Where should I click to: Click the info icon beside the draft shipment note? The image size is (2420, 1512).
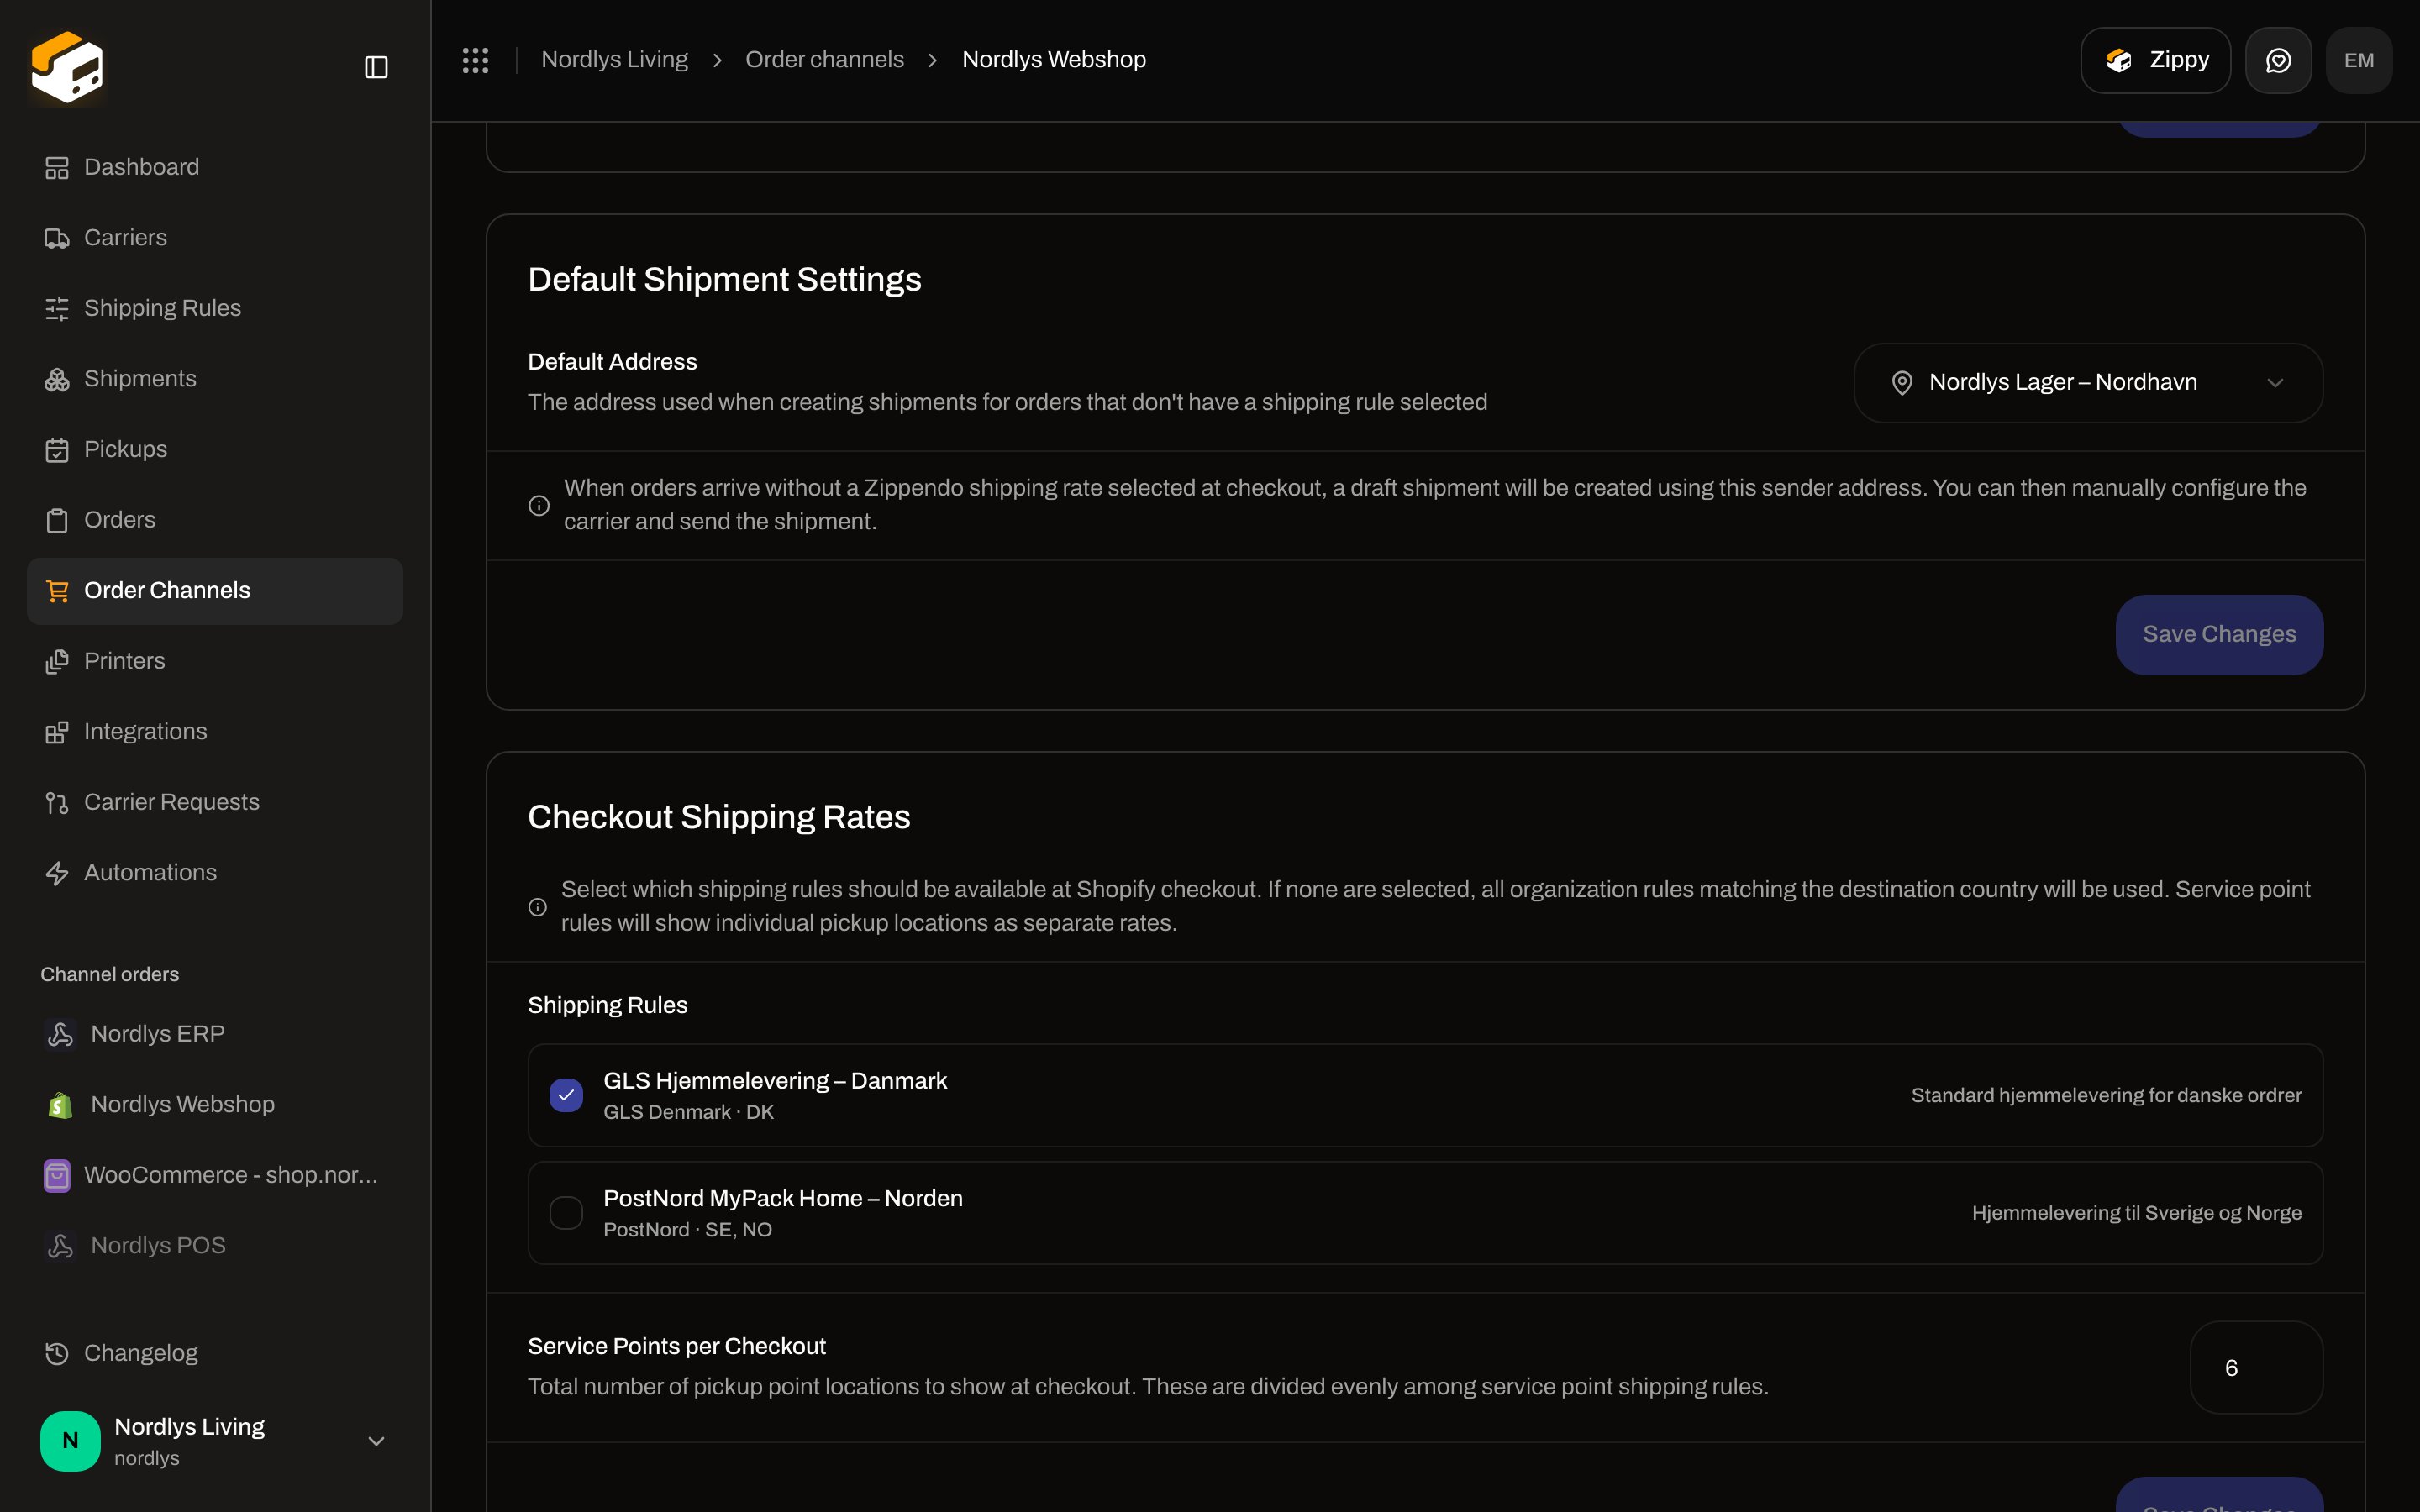[539, 506]
